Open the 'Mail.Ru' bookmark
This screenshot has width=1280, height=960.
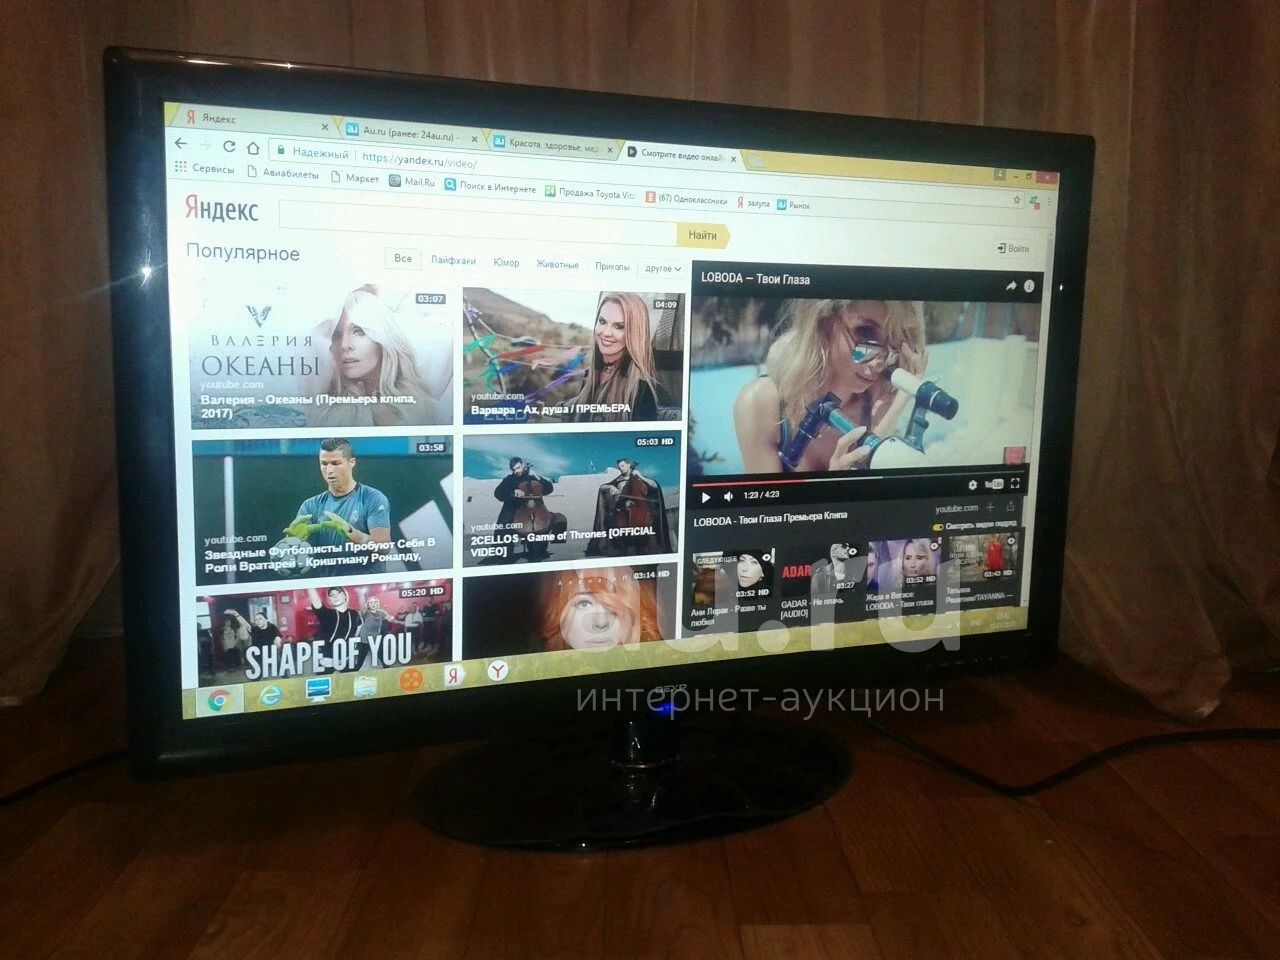412,182
